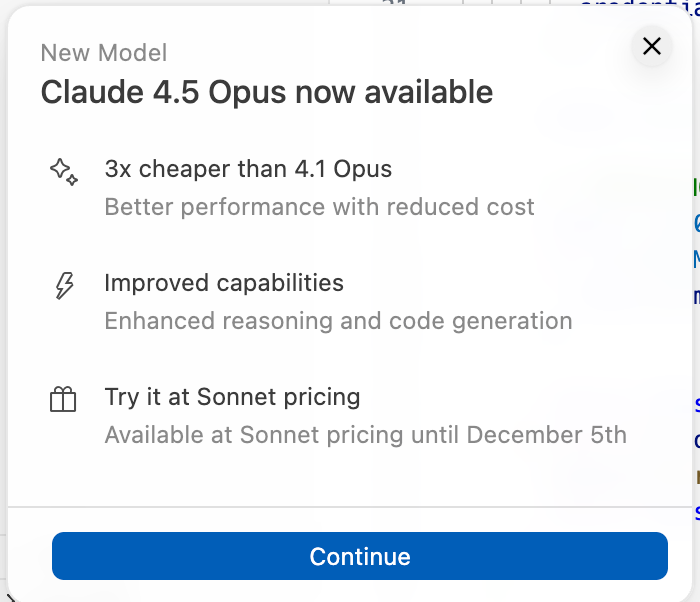Select the 'Improved capabilities' heading
This screenshot has height=602, width=700.
point(224,283)
